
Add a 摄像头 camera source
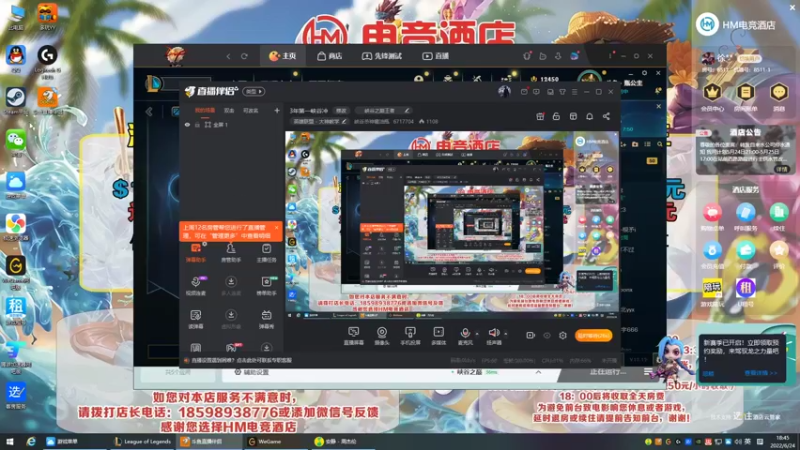pyautogui.click(x=382, y=336)
